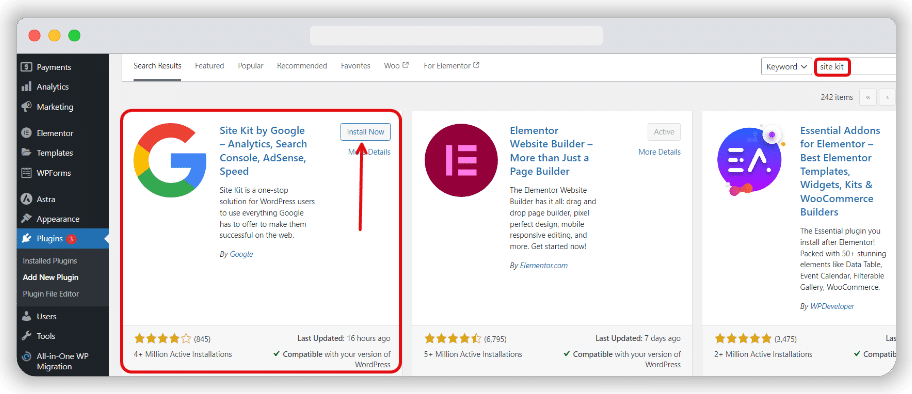Click the Site Kit star rating
912x394 pixels.
[x=162, y=338]
